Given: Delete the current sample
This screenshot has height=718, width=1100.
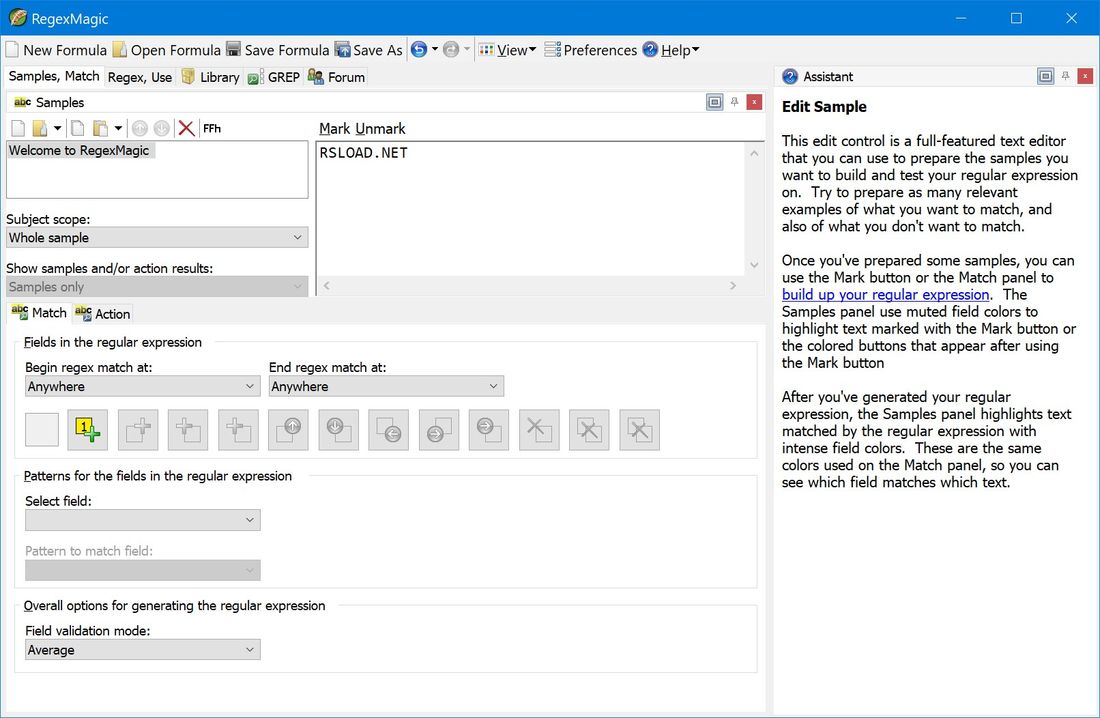Looking at the screenshot, I should (186, 128).
